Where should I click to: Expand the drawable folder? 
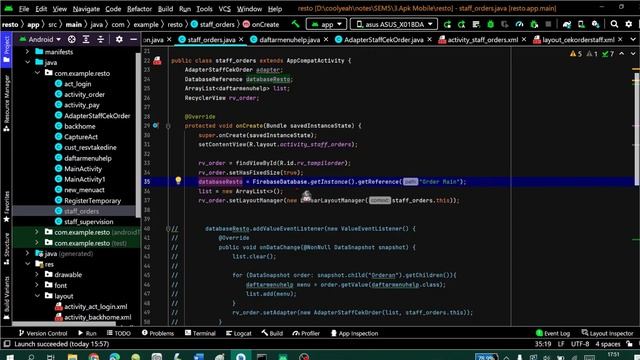(x=37, y=274)
